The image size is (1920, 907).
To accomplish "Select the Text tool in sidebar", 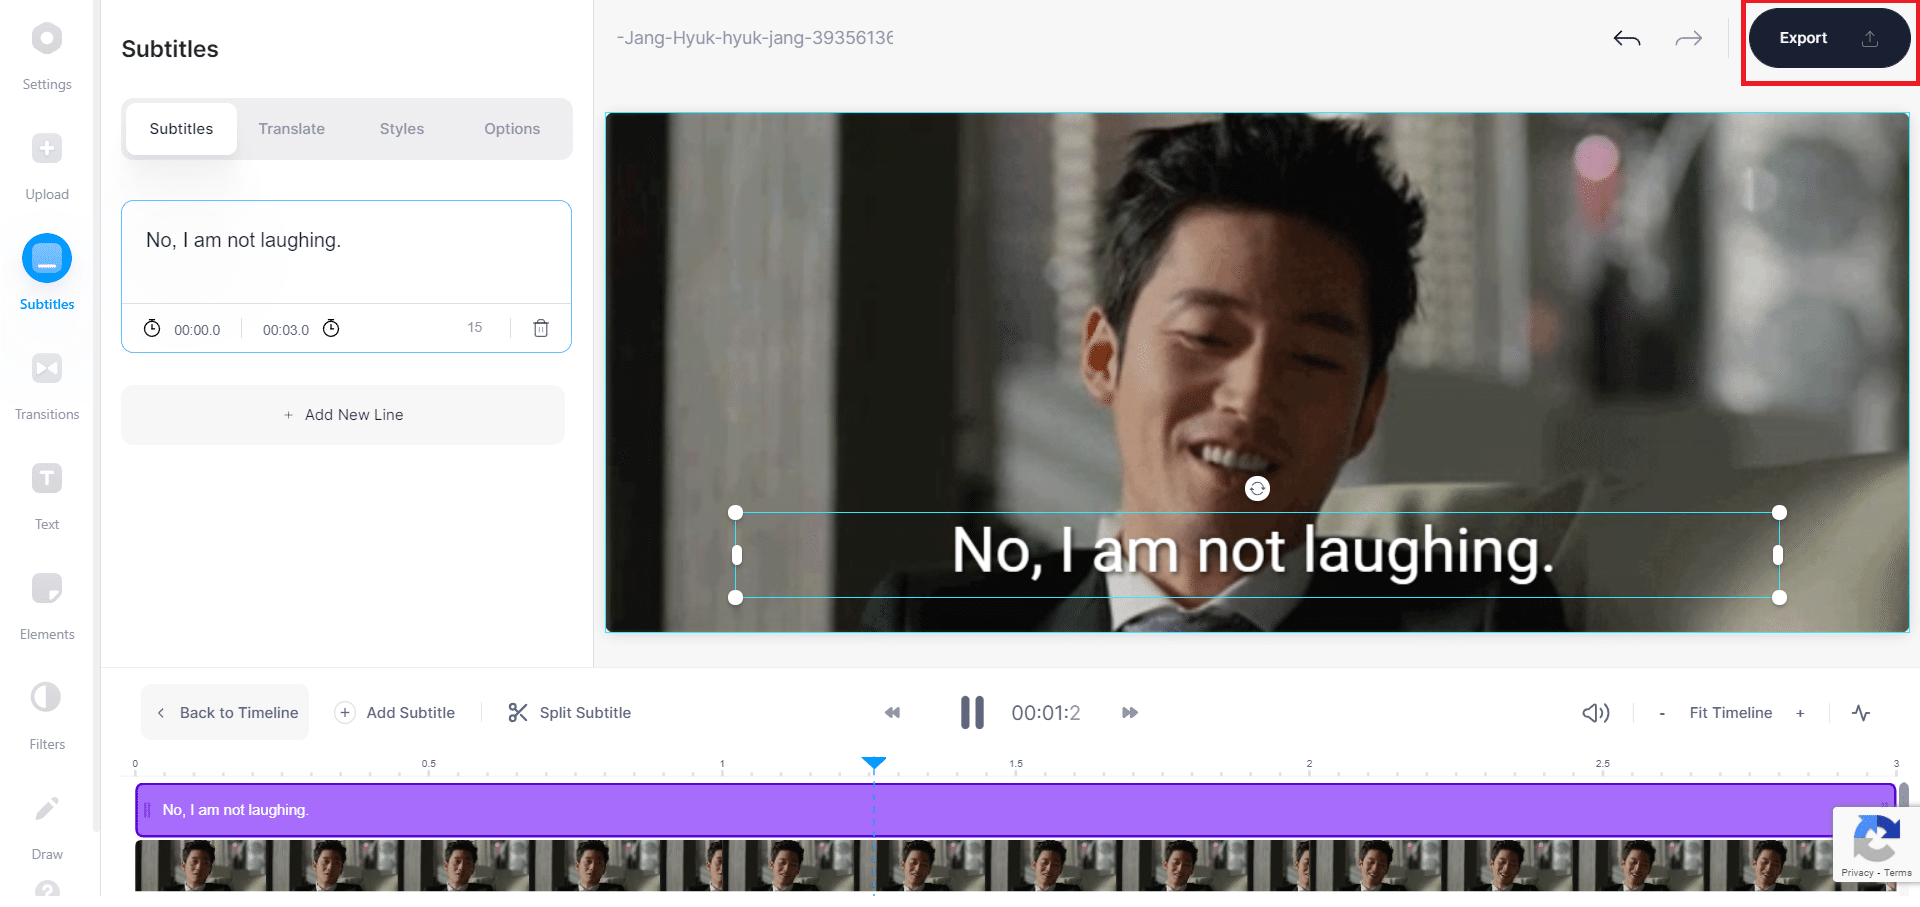I will [x=47, y=479].
